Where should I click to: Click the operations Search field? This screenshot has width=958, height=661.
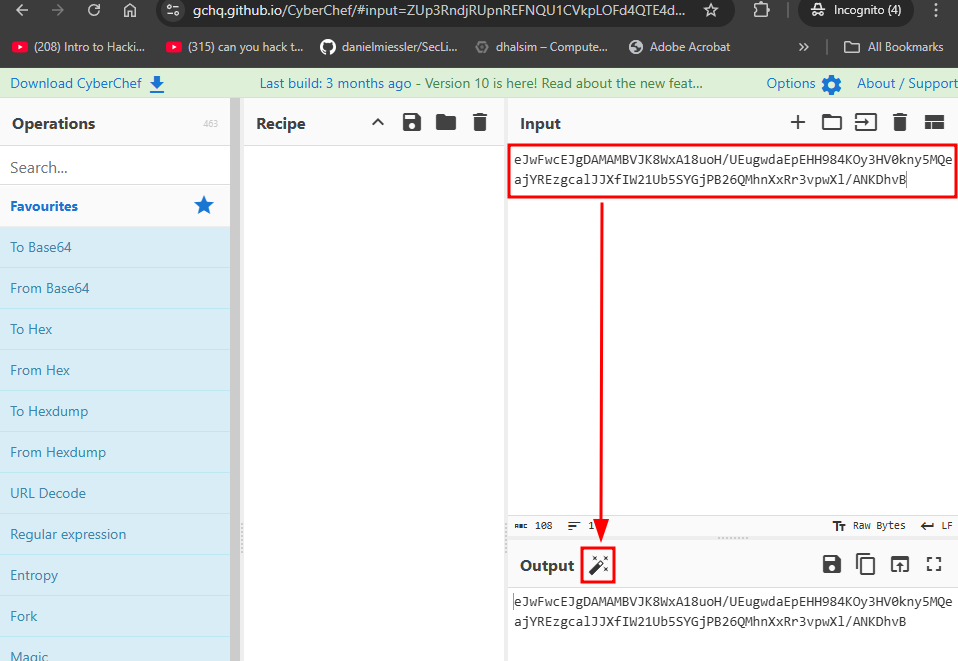115,167
